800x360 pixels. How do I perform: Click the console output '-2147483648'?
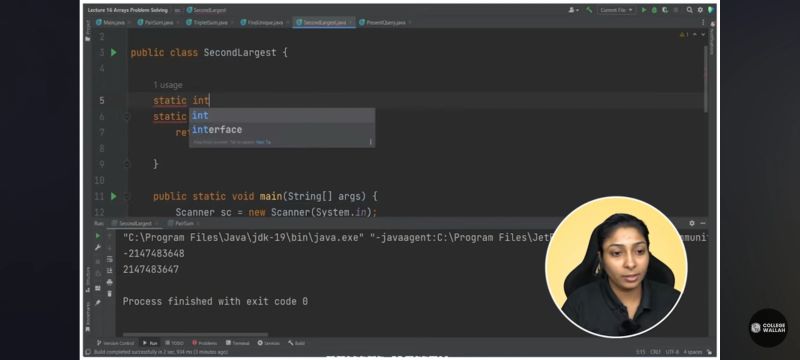click(x=154, y=253)
